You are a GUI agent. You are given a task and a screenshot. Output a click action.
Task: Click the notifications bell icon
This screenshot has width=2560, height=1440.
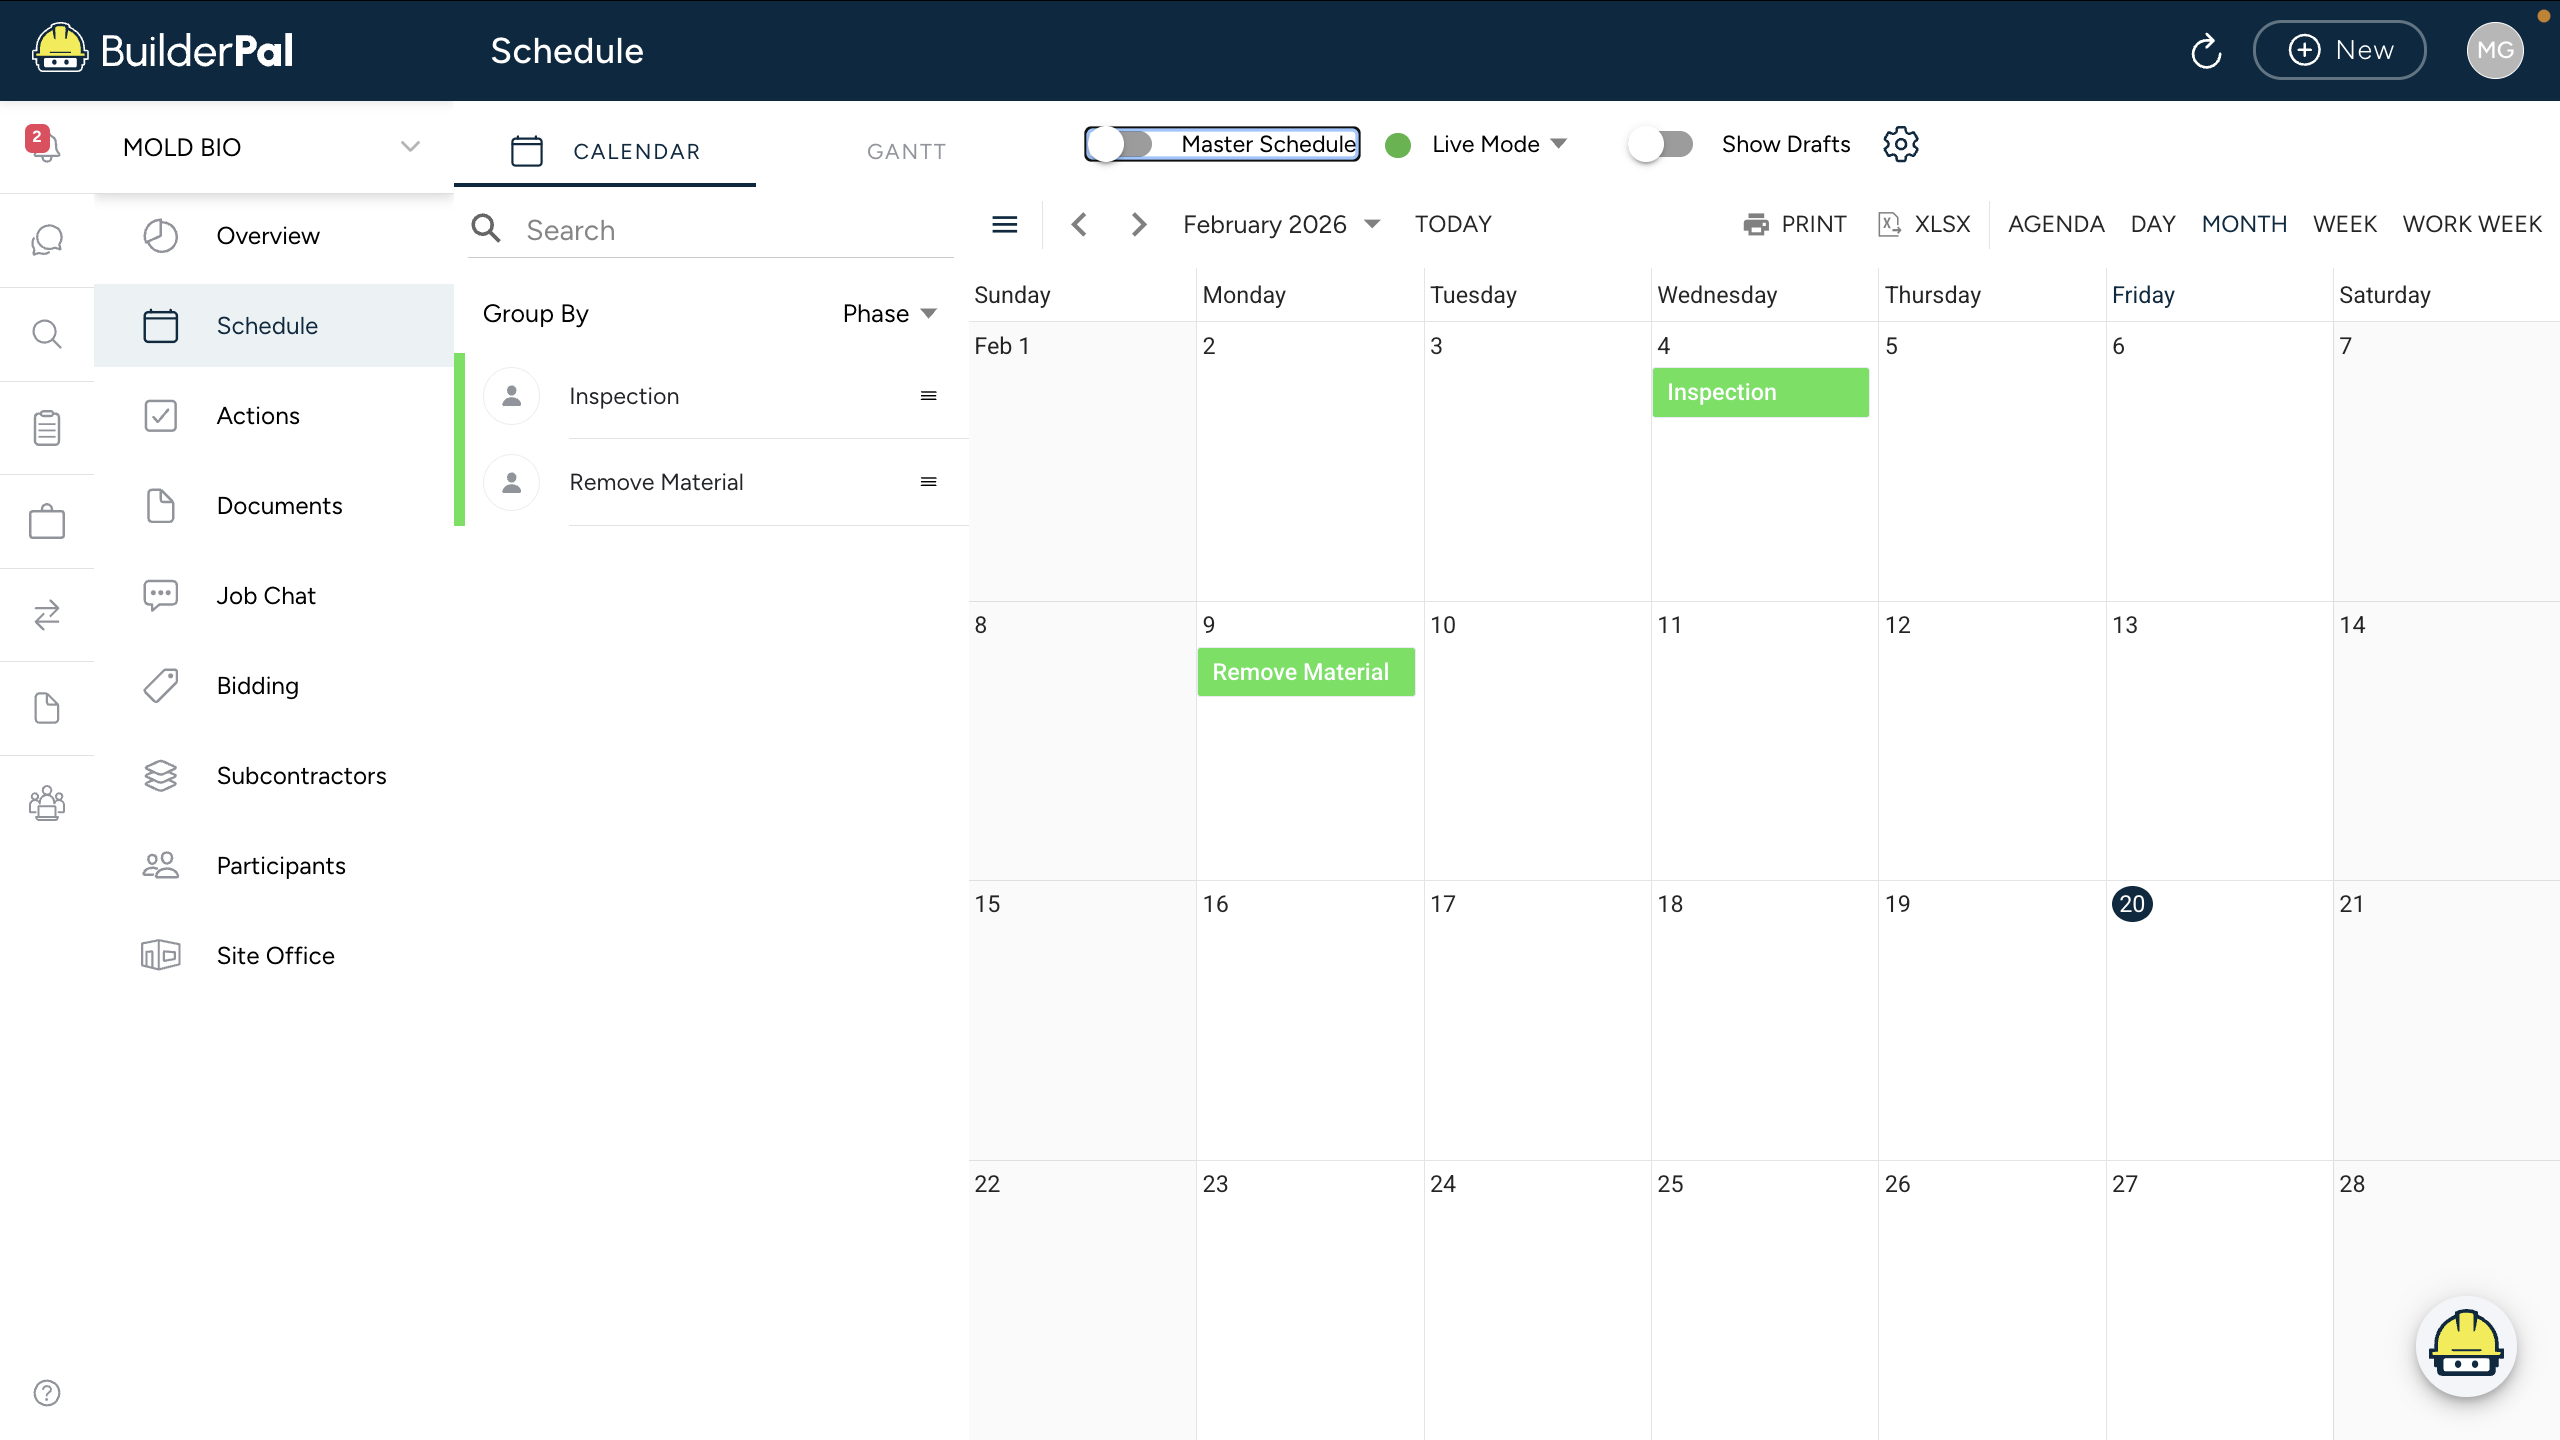click(44, 146)
